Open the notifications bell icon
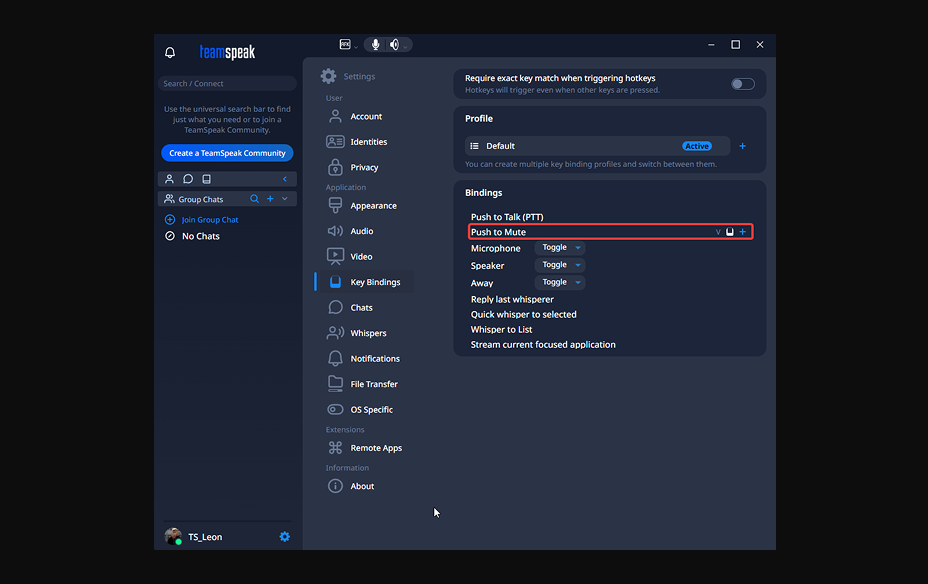Image resolution: width=928 pixels, height=584 pixels. click(170, 53)
